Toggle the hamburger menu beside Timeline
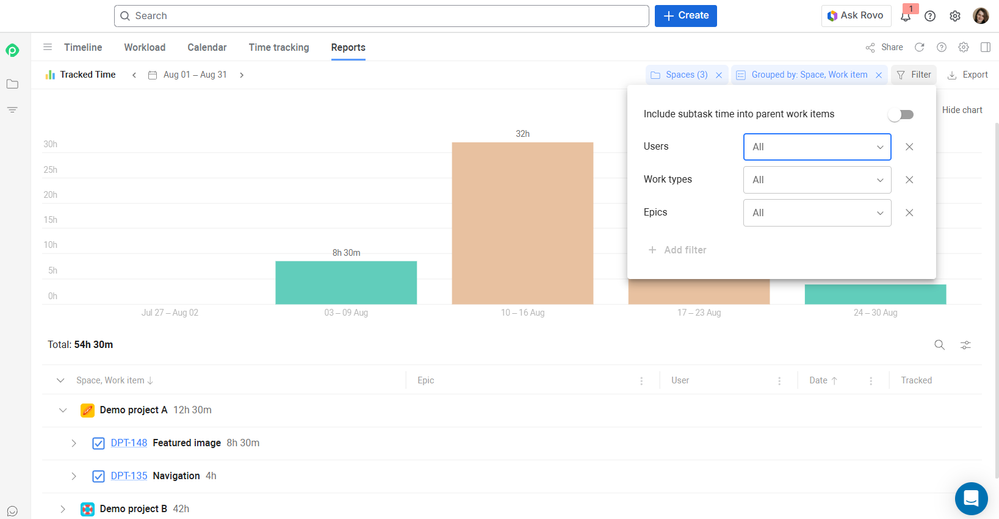Viewport: 999px width, 519px height. (47, 47)
